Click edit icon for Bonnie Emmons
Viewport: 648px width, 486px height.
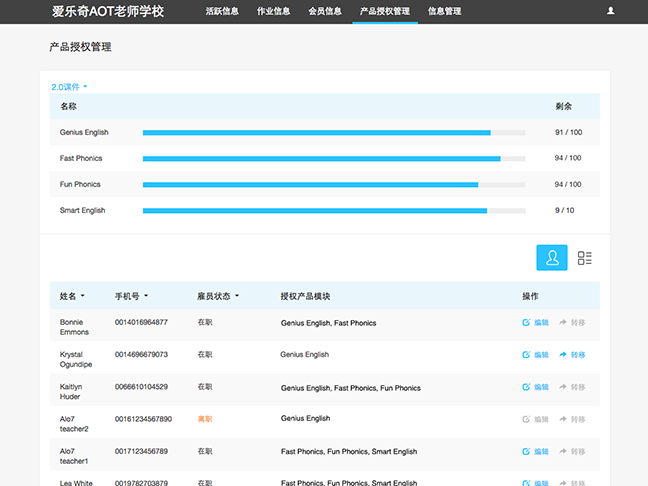click(527, 322)
